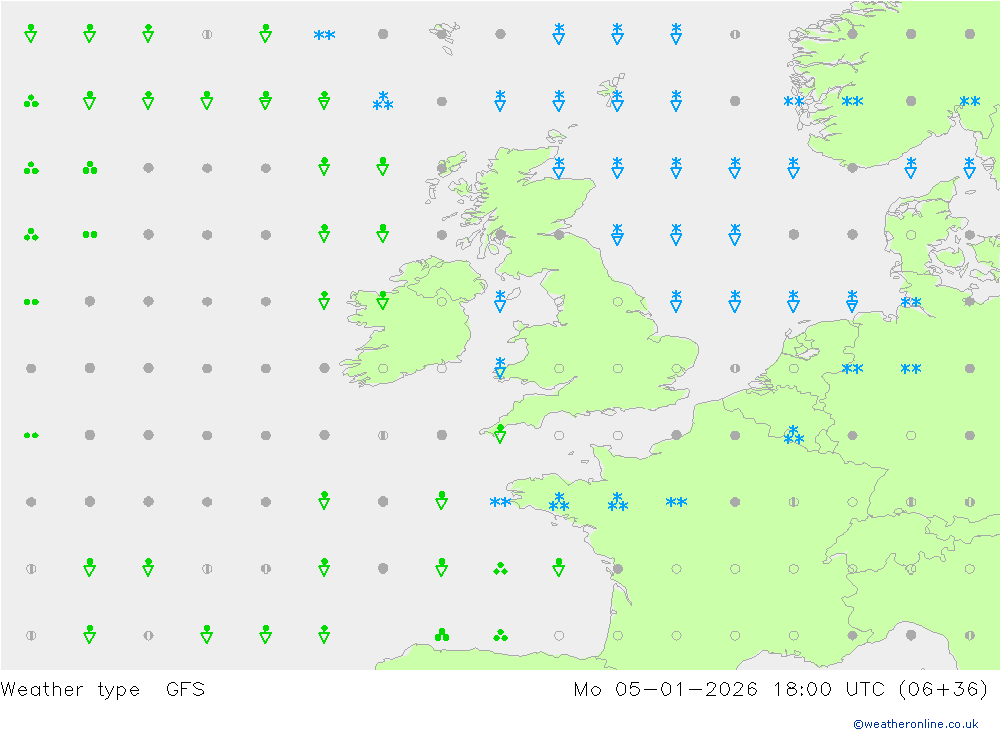The width and height of the screenshot is (1000, 733).
Task: Select the empty circle over central Ireland
Action: [x=441, y=301]
